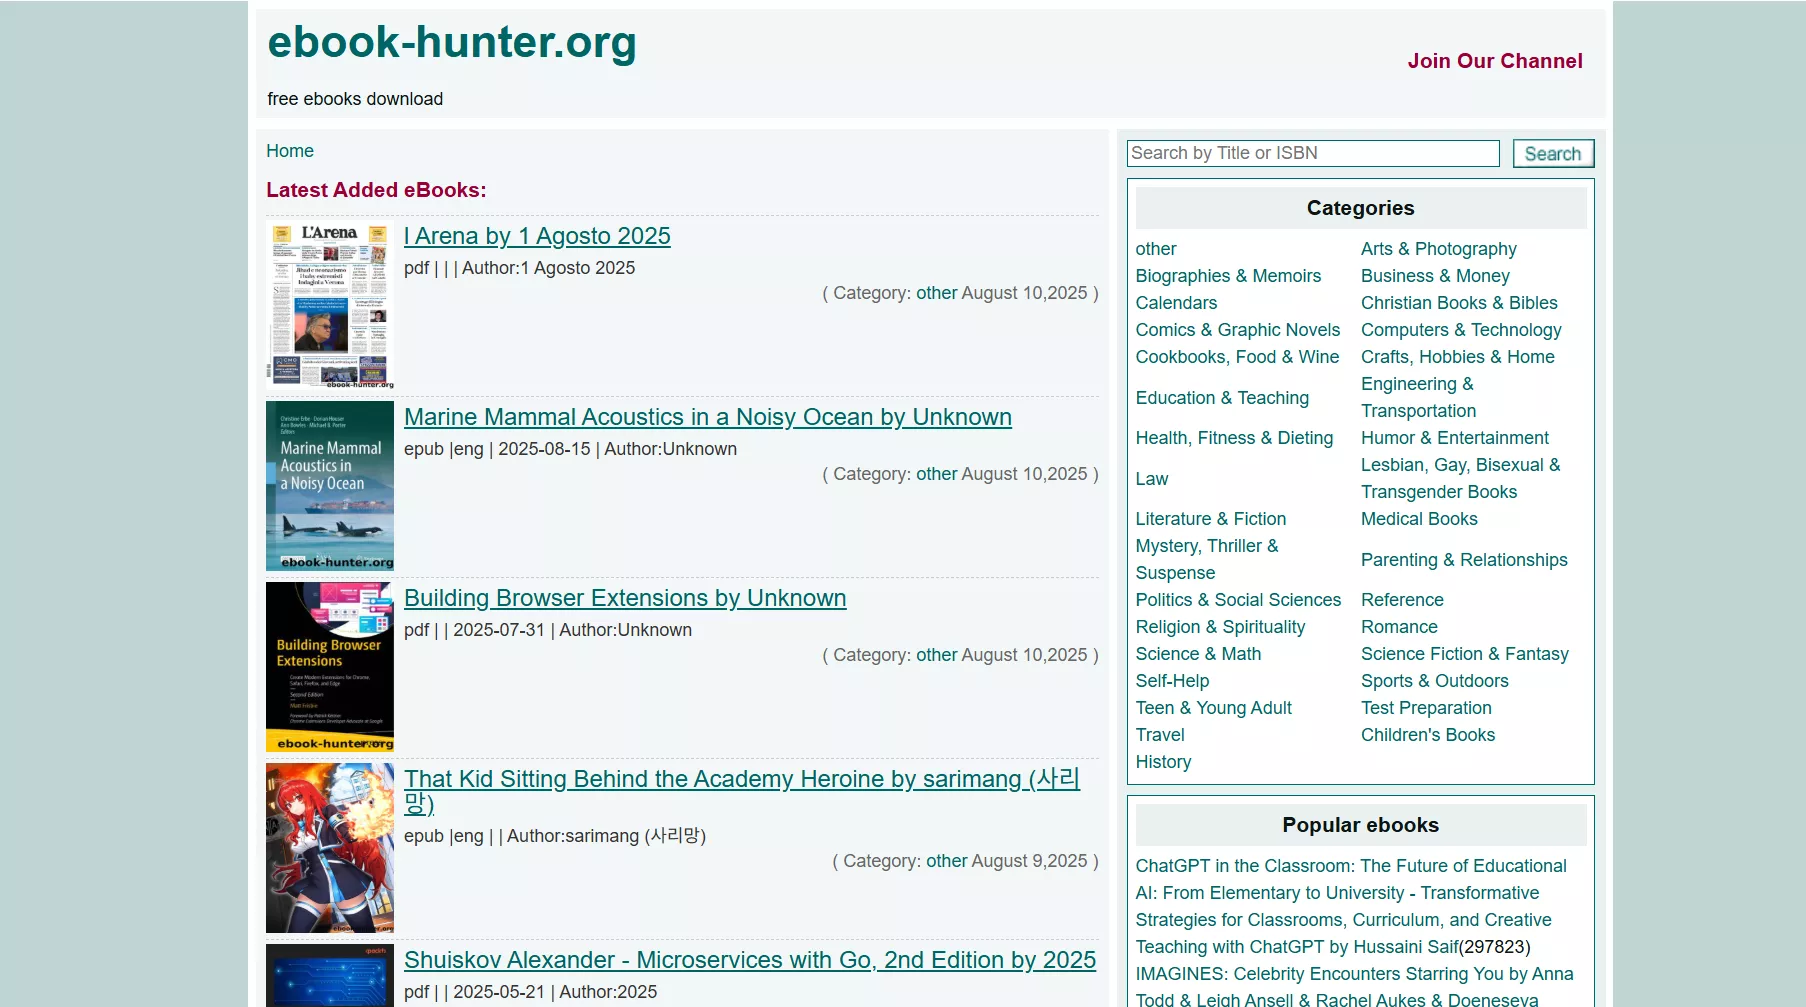
Task: Open 'Marine Mammal Acoustics in a Noisy Ocean' title
Action: point(708,417)
